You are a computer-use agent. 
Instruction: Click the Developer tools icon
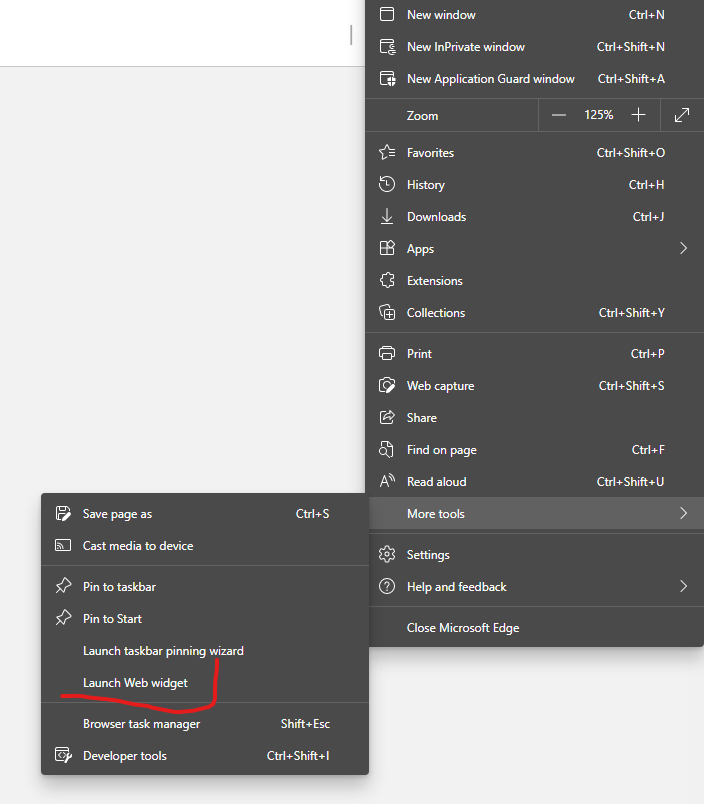(63, 755)
